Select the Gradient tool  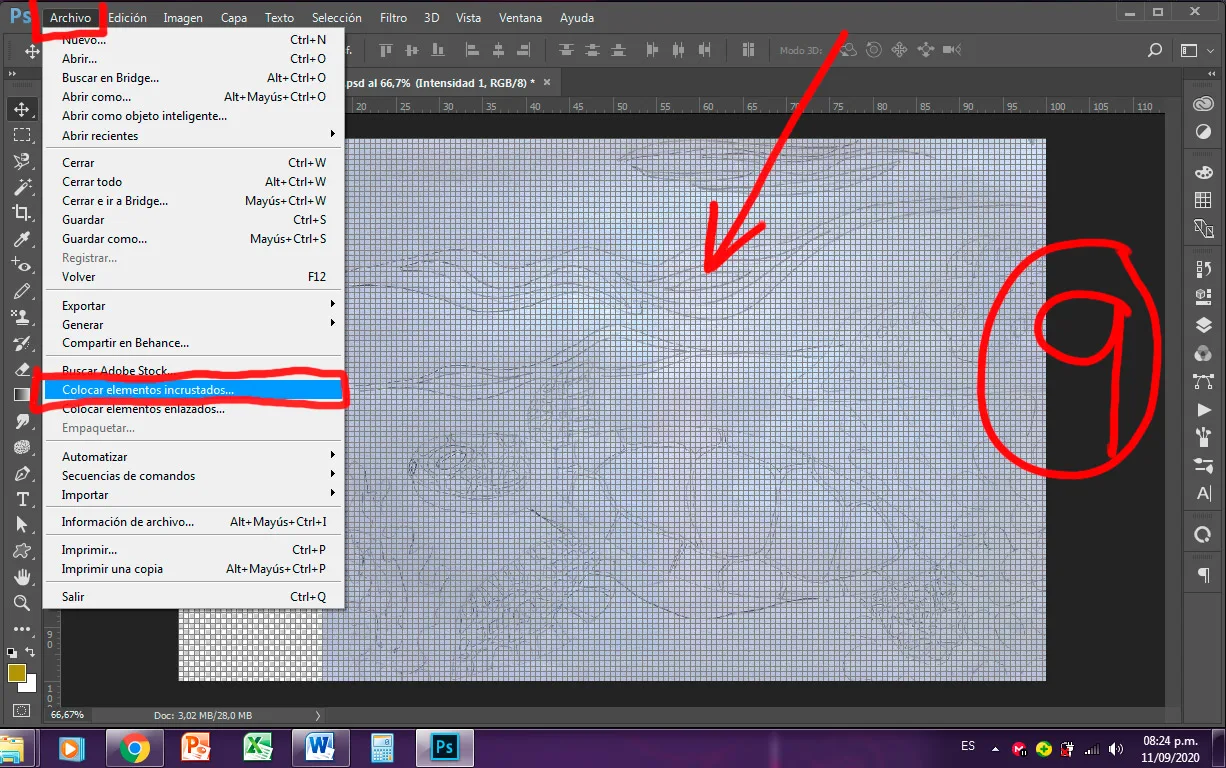click(x=22, y=395)
